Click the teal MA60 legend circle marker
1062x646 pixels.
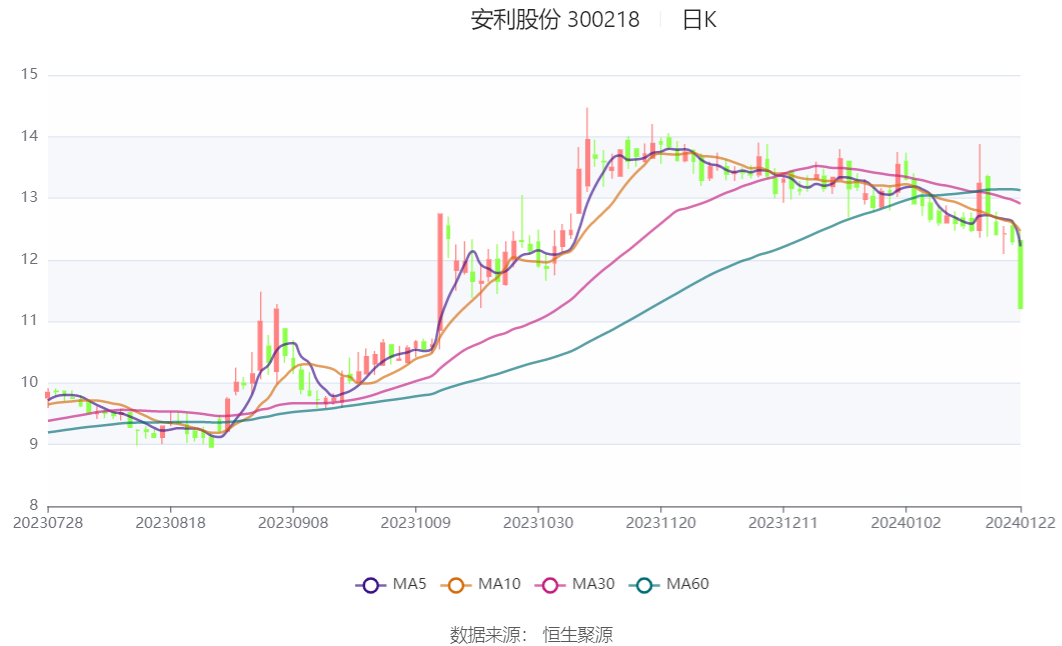pos(644,585)
